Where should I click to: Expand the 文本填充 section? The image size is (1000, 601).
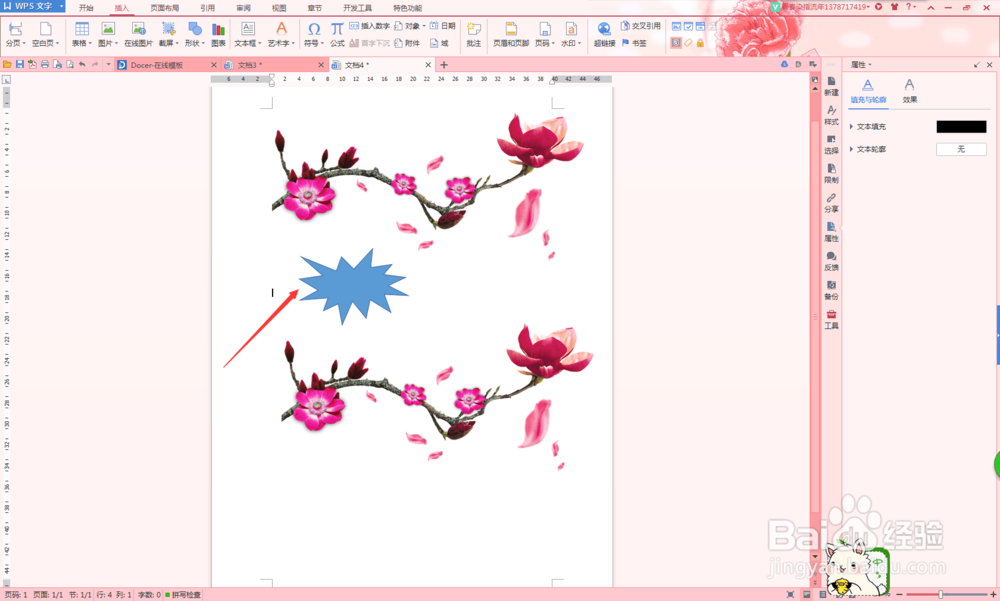(x=851, y=126)
